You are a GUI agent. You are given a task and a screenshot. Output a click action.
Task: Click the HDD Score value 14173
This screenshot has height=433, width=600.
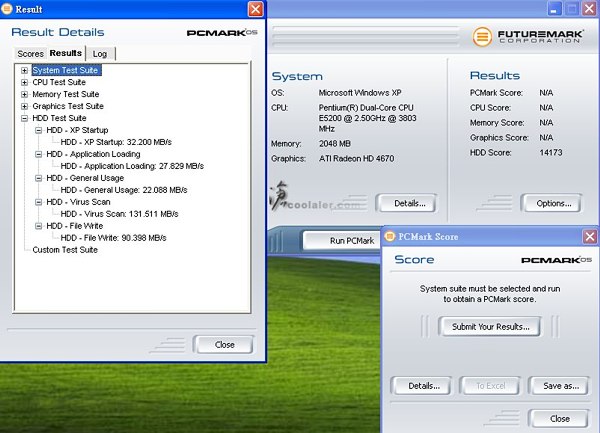pyautogui.click(x=551, y=153)
